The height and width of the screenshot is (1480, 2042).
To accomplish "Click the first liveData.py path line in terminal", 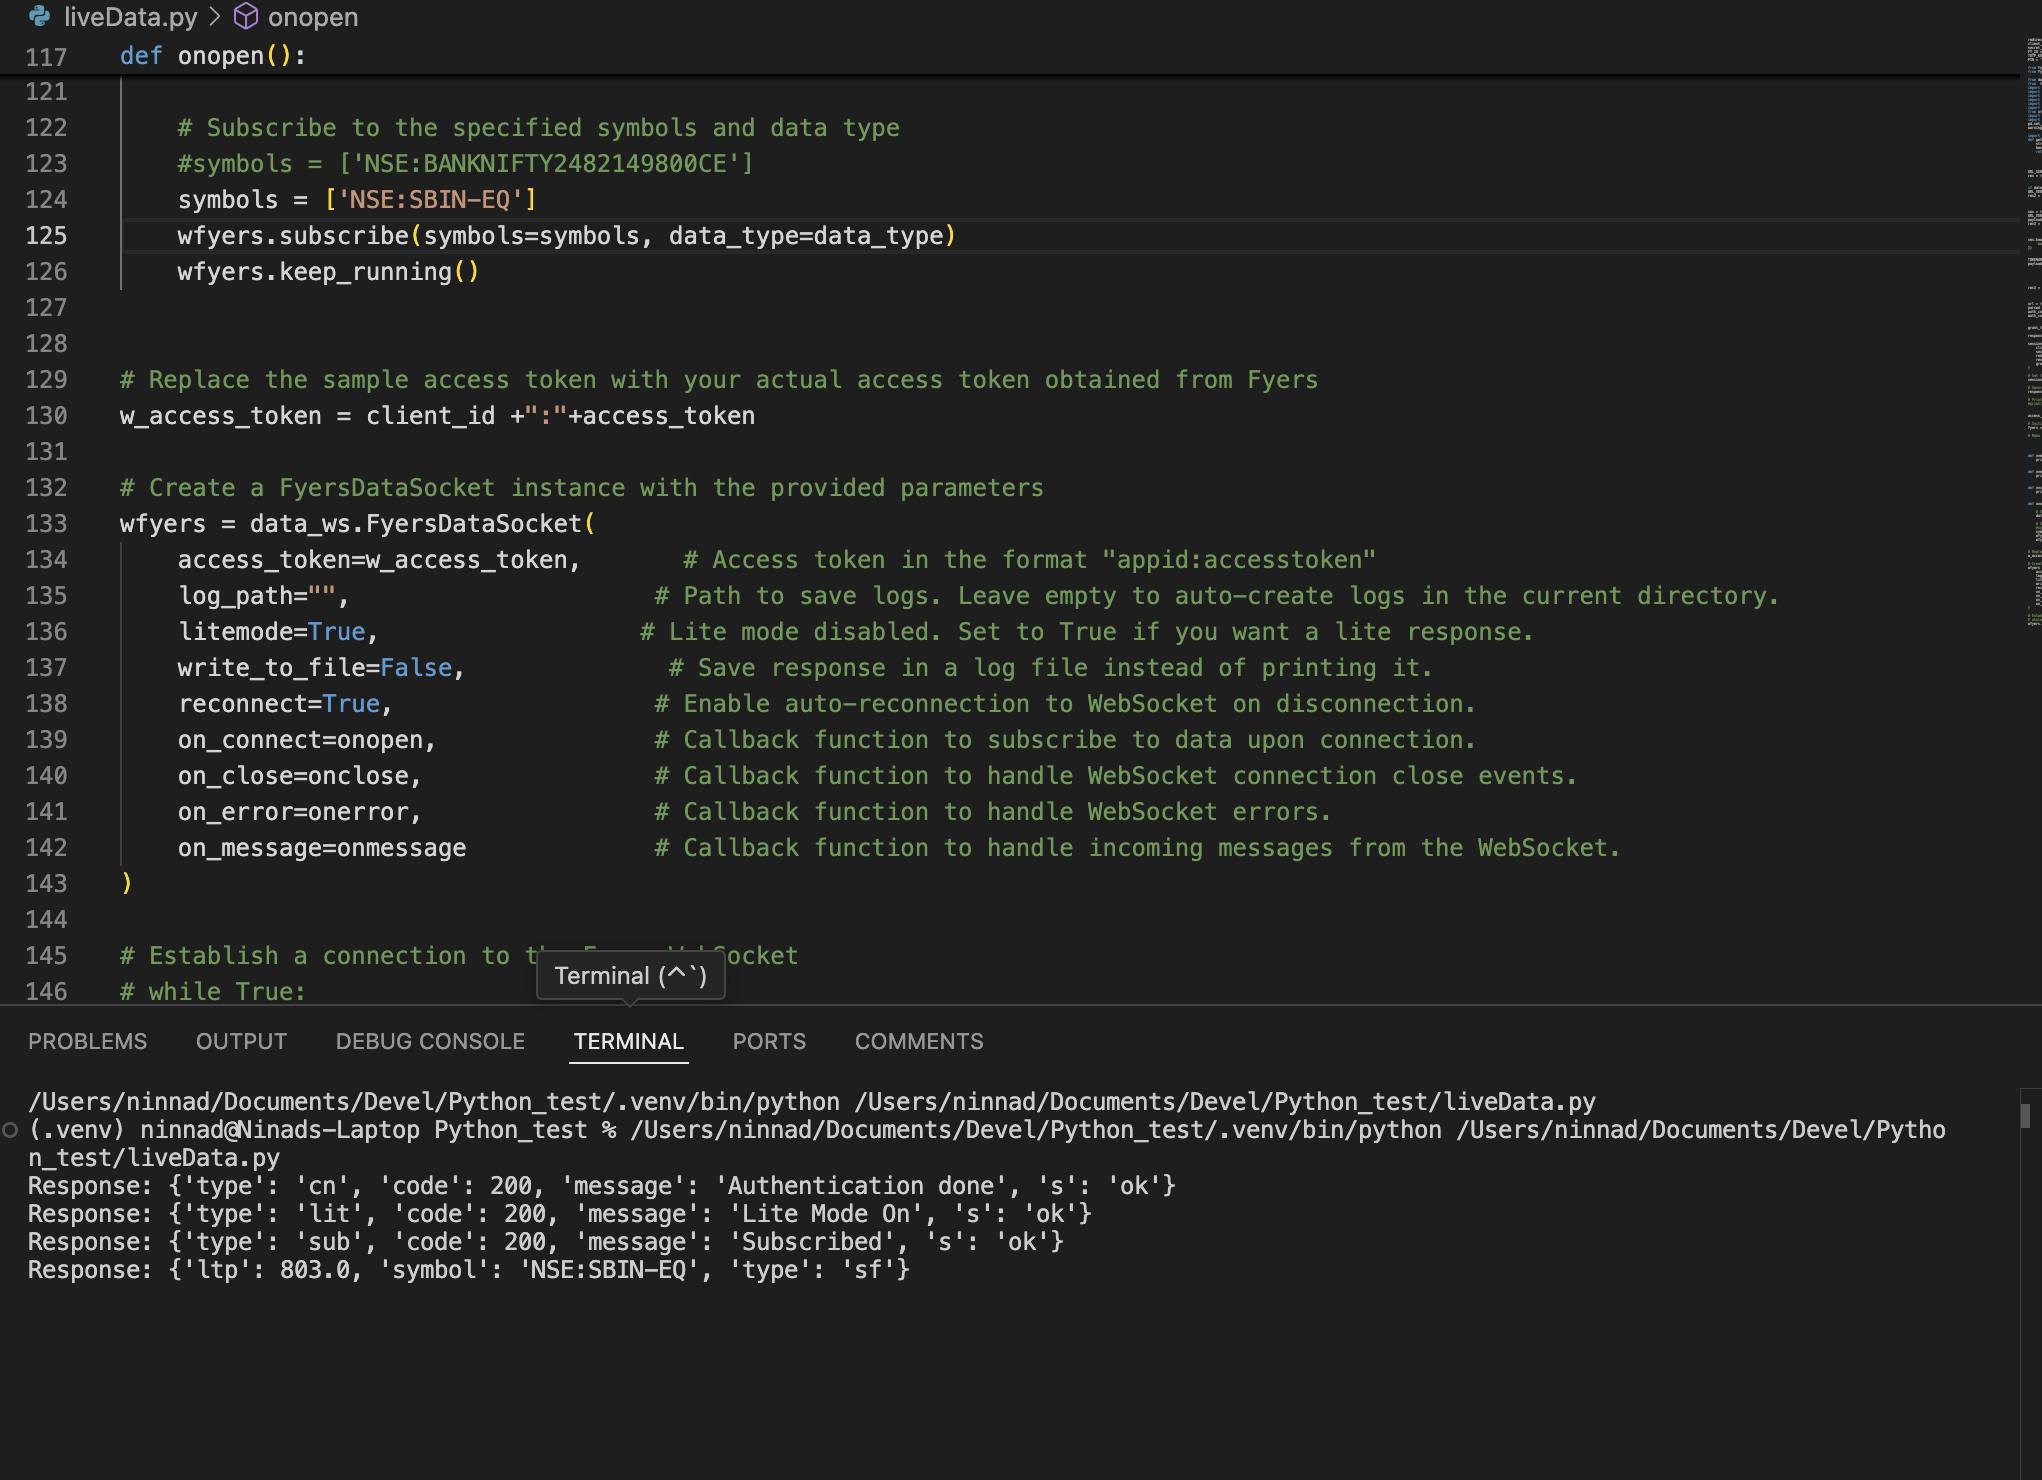I will (812, 1102).
